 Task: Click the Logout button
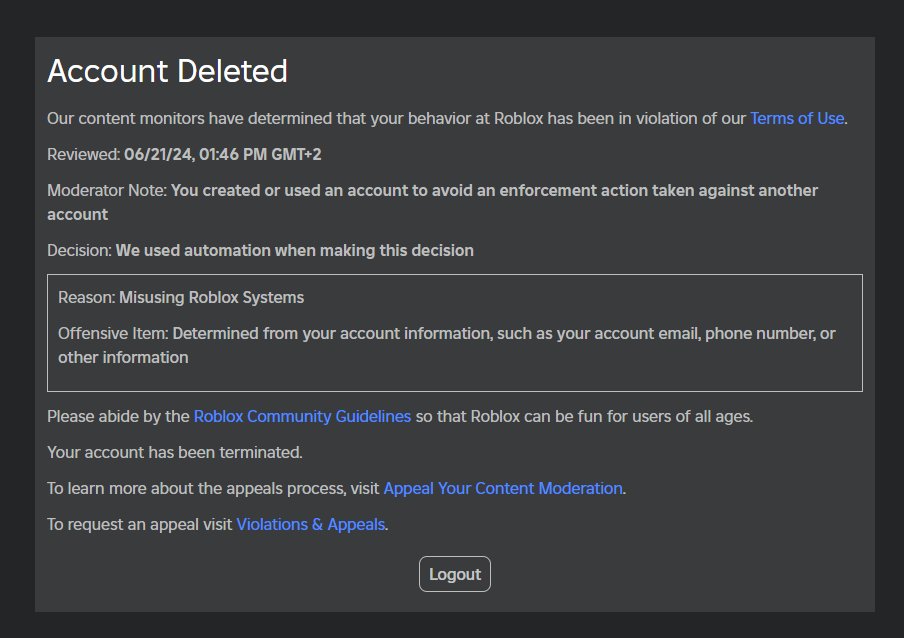pyautogui.click(x=455, y=574)
